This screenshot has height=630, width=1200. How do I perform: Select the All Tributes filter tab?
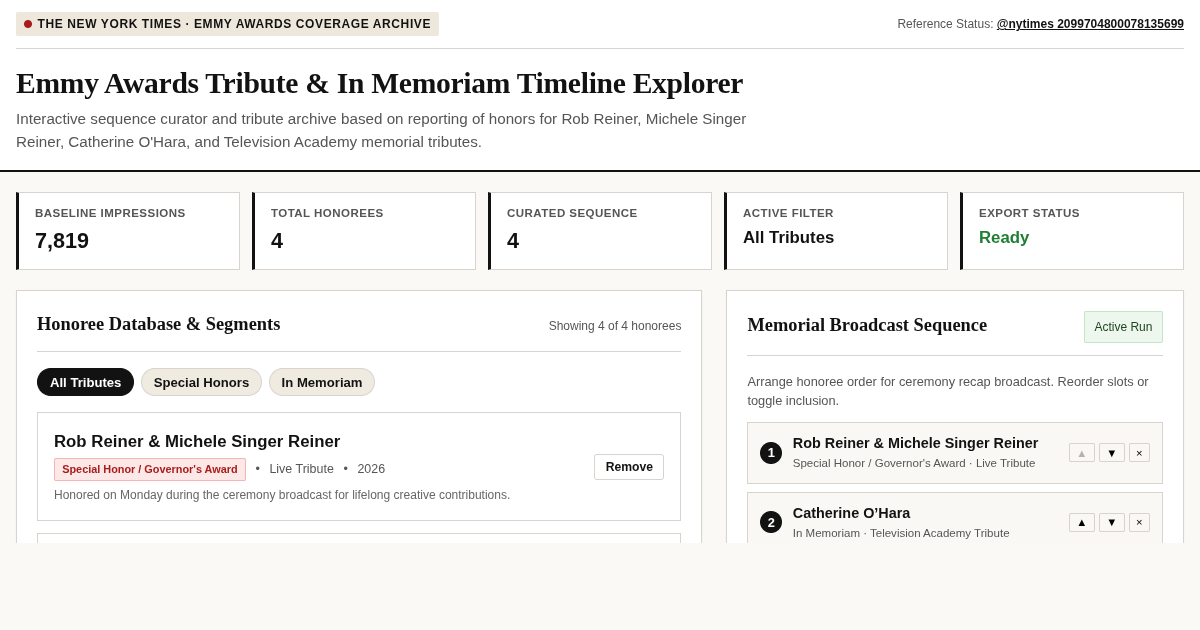(85, 382)
